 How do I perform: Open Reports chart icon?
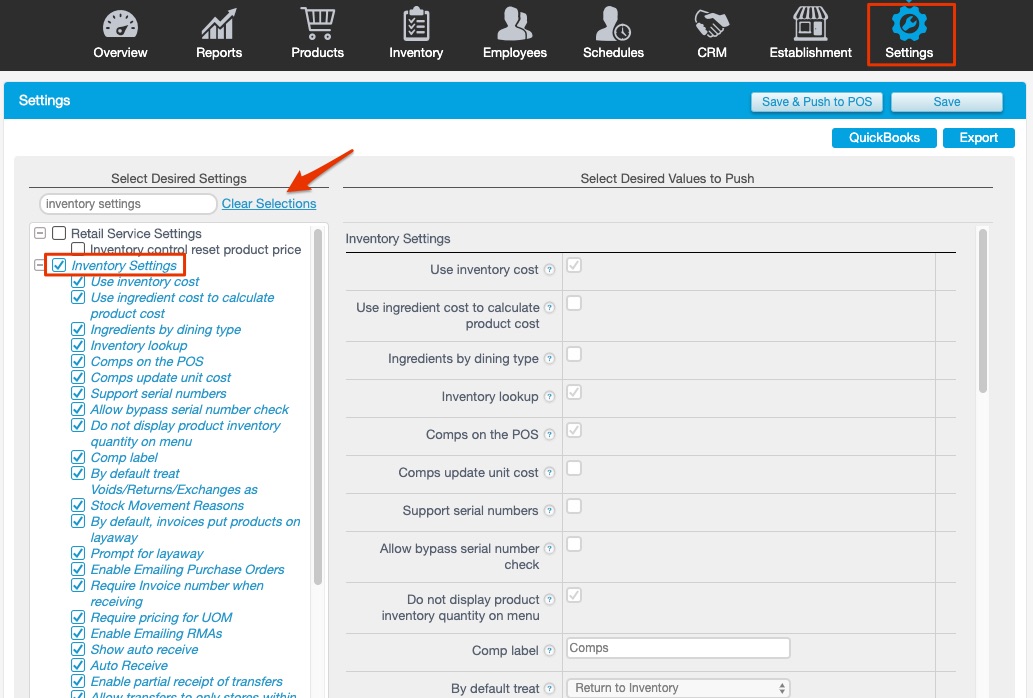tap(218, 24)
